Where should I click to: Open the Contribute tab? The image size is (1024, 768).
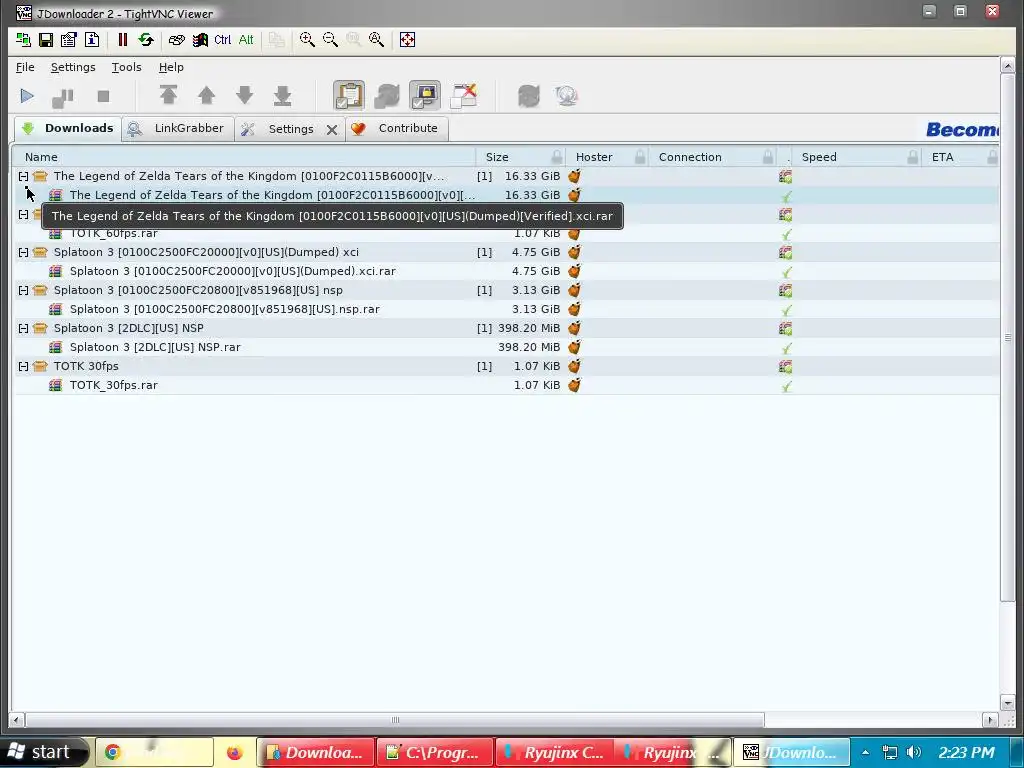tap(396, 128)
